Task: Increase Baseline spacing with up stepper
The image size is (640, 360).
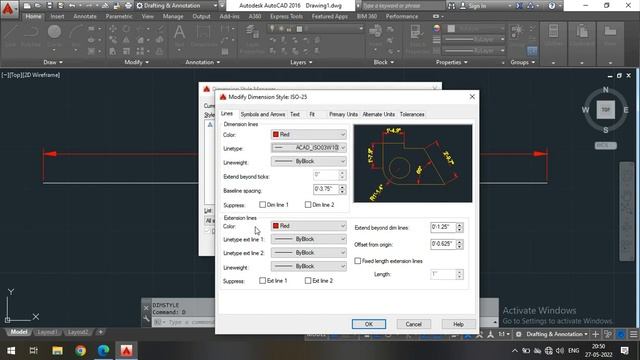Action: 342,187
